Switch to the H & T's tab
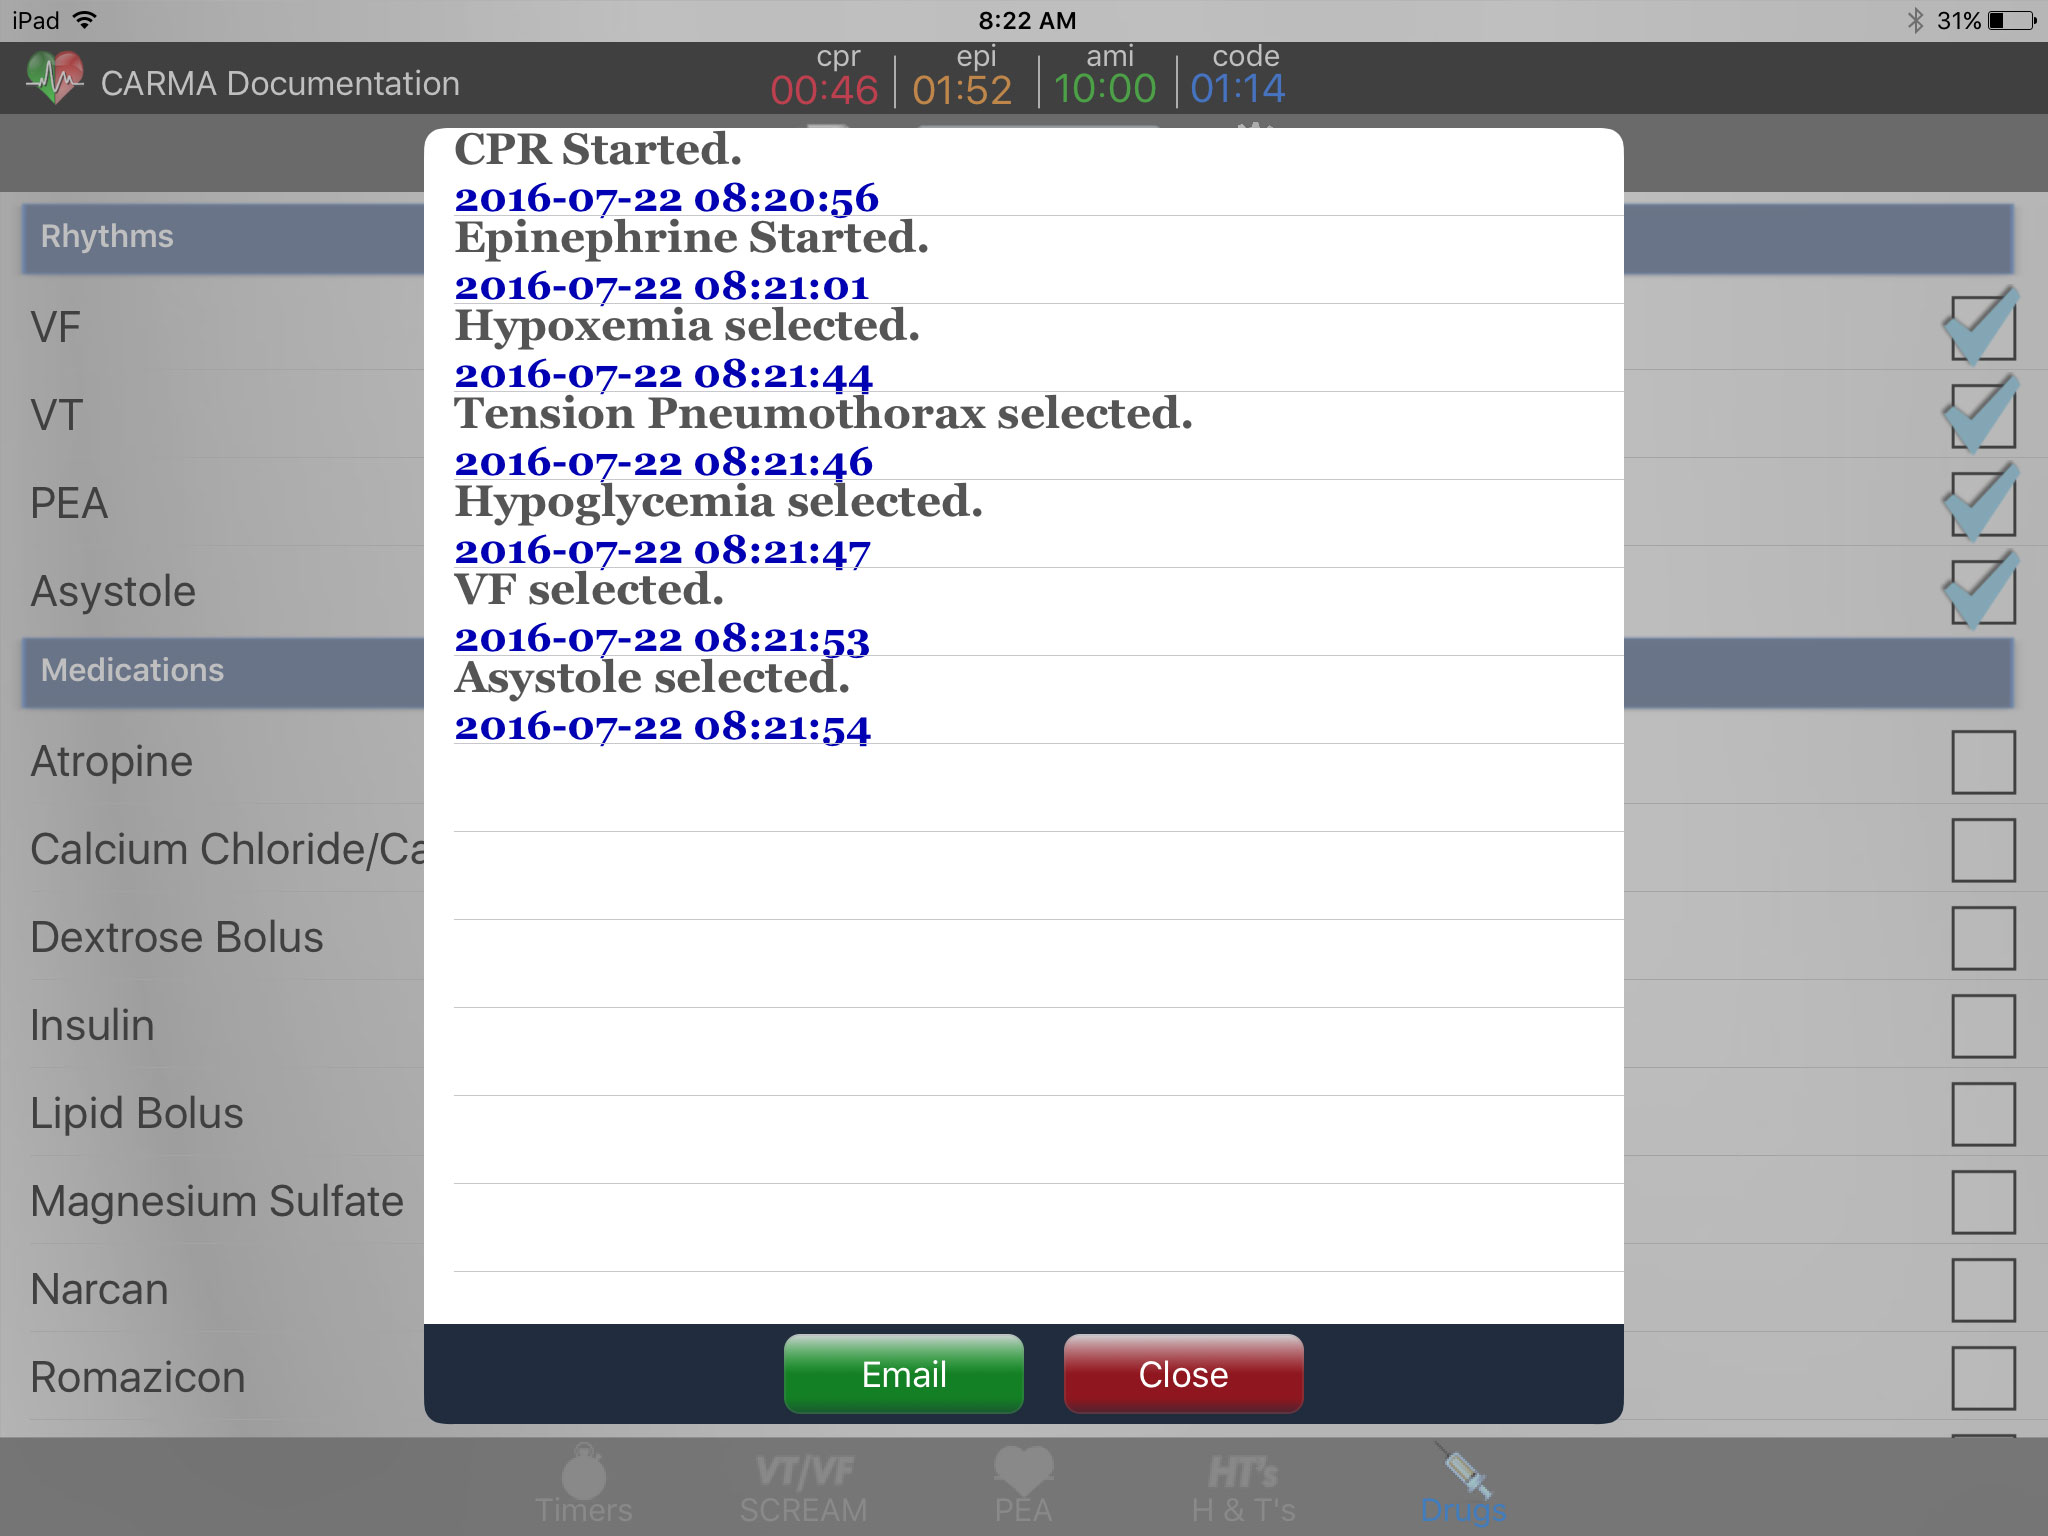This screenshot has width=2048, height=1536. tap(1243, 1488)
